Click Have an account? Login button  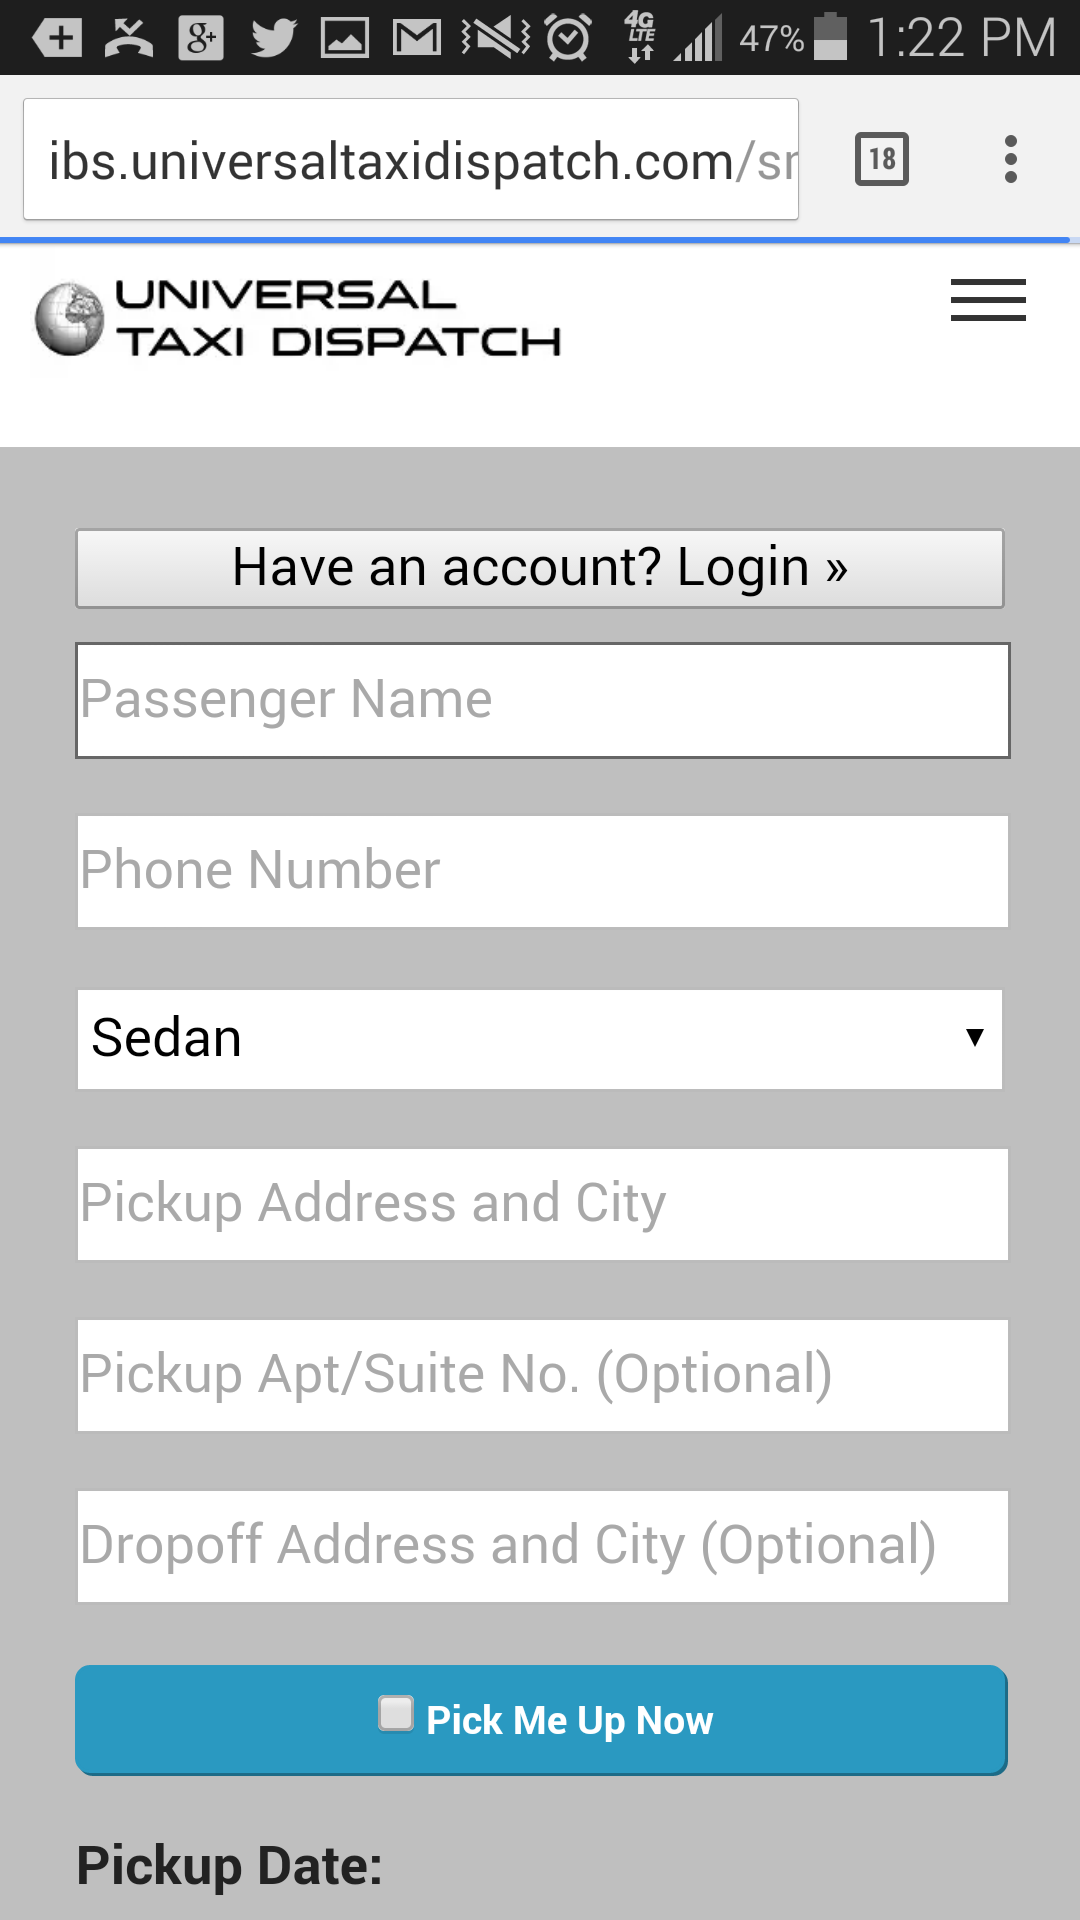(540, 568)
